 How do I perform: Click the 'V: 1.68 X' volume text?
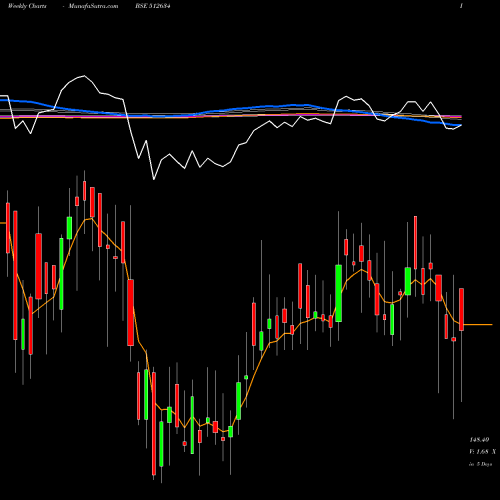(482, 452)
